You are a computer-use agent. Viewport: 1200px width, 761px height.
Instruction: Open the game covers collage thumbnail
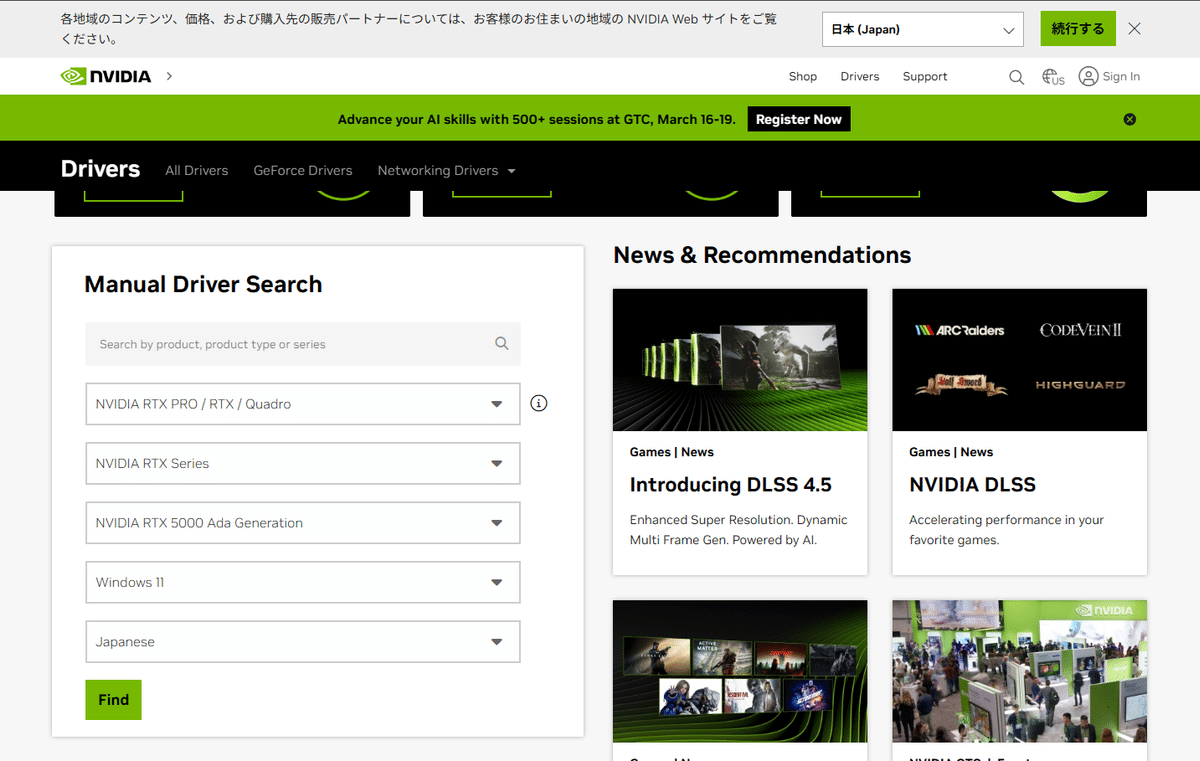(740, 671)
